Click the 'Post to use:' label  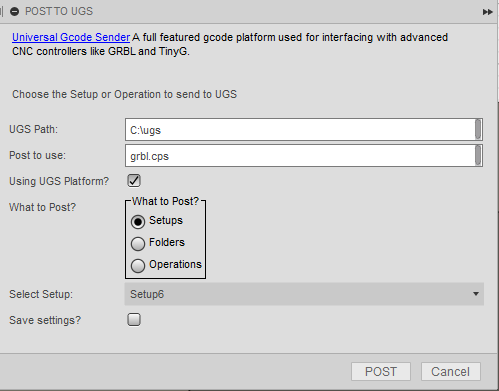[37, 155]
